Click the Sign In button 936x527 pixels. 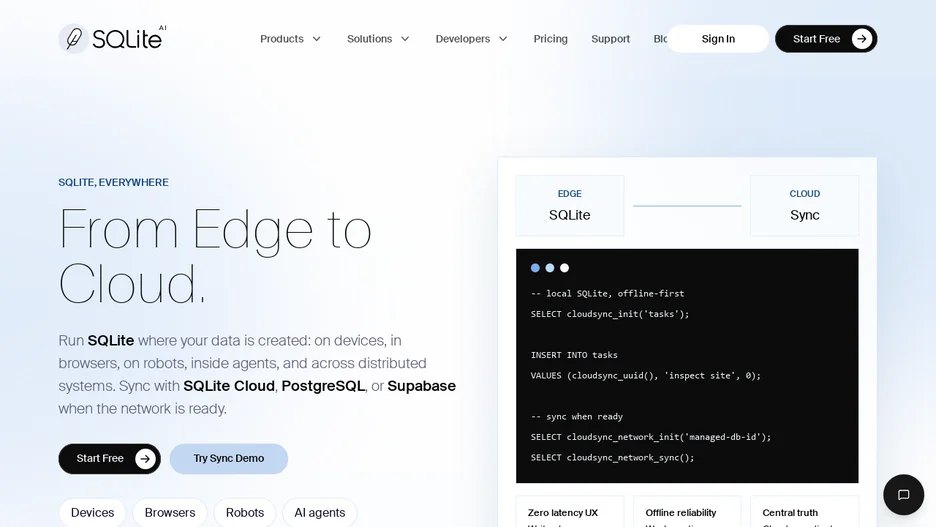(718, 39)
